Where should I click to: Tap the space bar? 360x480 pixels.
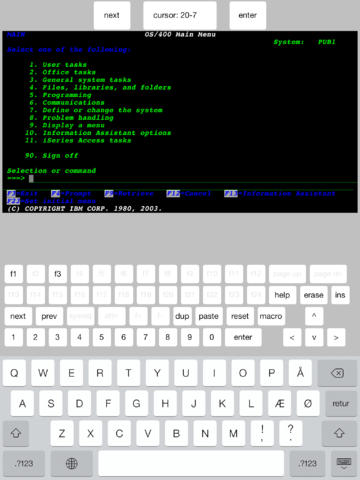tap(191, 463)
